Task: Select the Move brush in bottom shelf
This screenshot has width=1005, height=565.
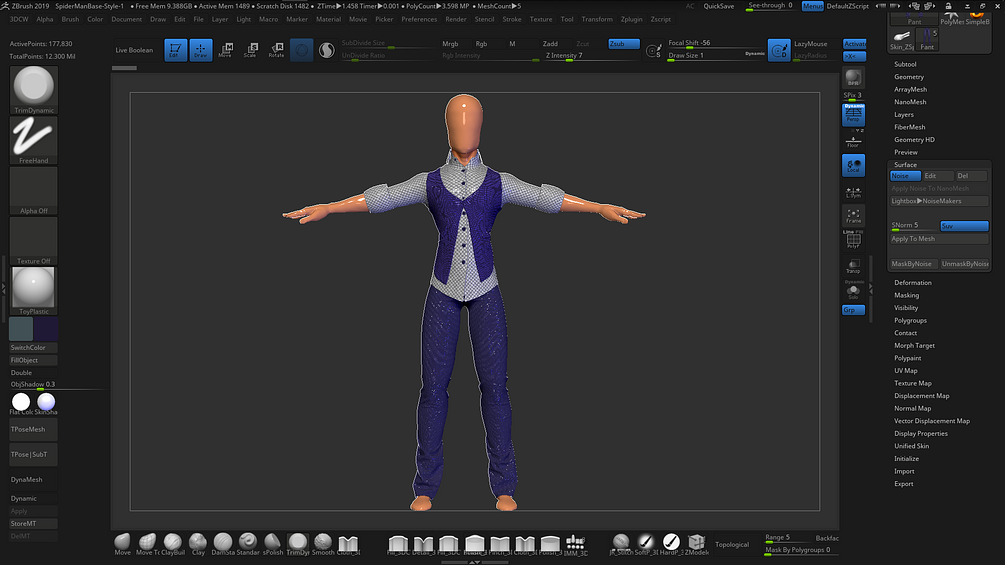Action: pyautogui.click(x=122, y=542)
